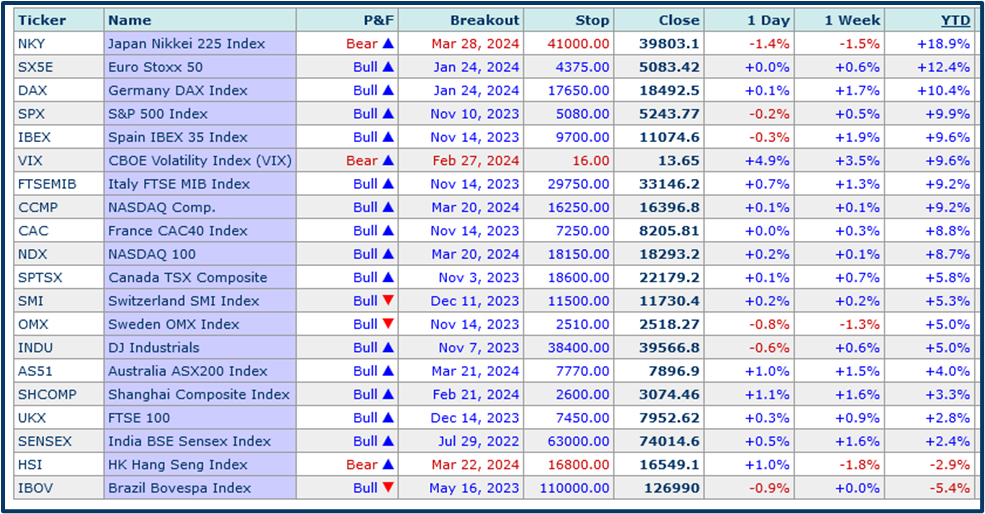Click the stop value 41000.00
The width and height of the screenshot is (985, 514).
pyautogui.click(x=579, y=43)
